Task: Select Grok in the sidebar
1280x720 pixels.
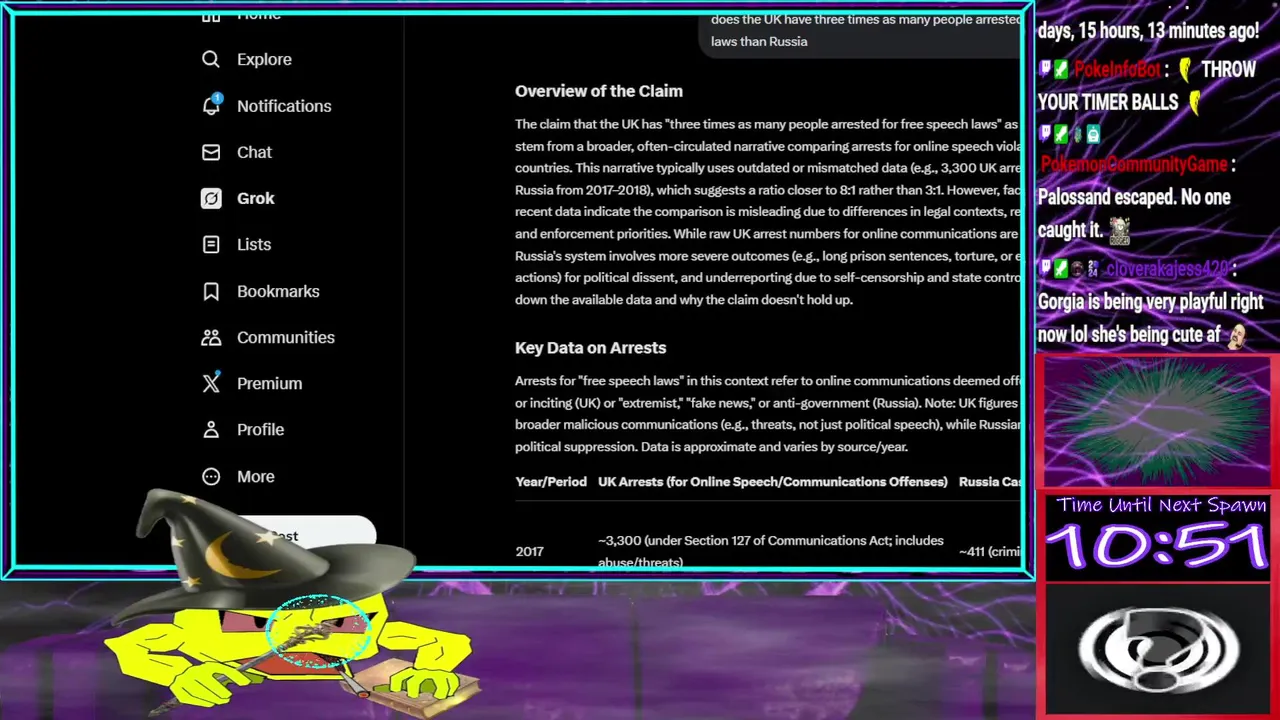Action: (x=255, y=198)
